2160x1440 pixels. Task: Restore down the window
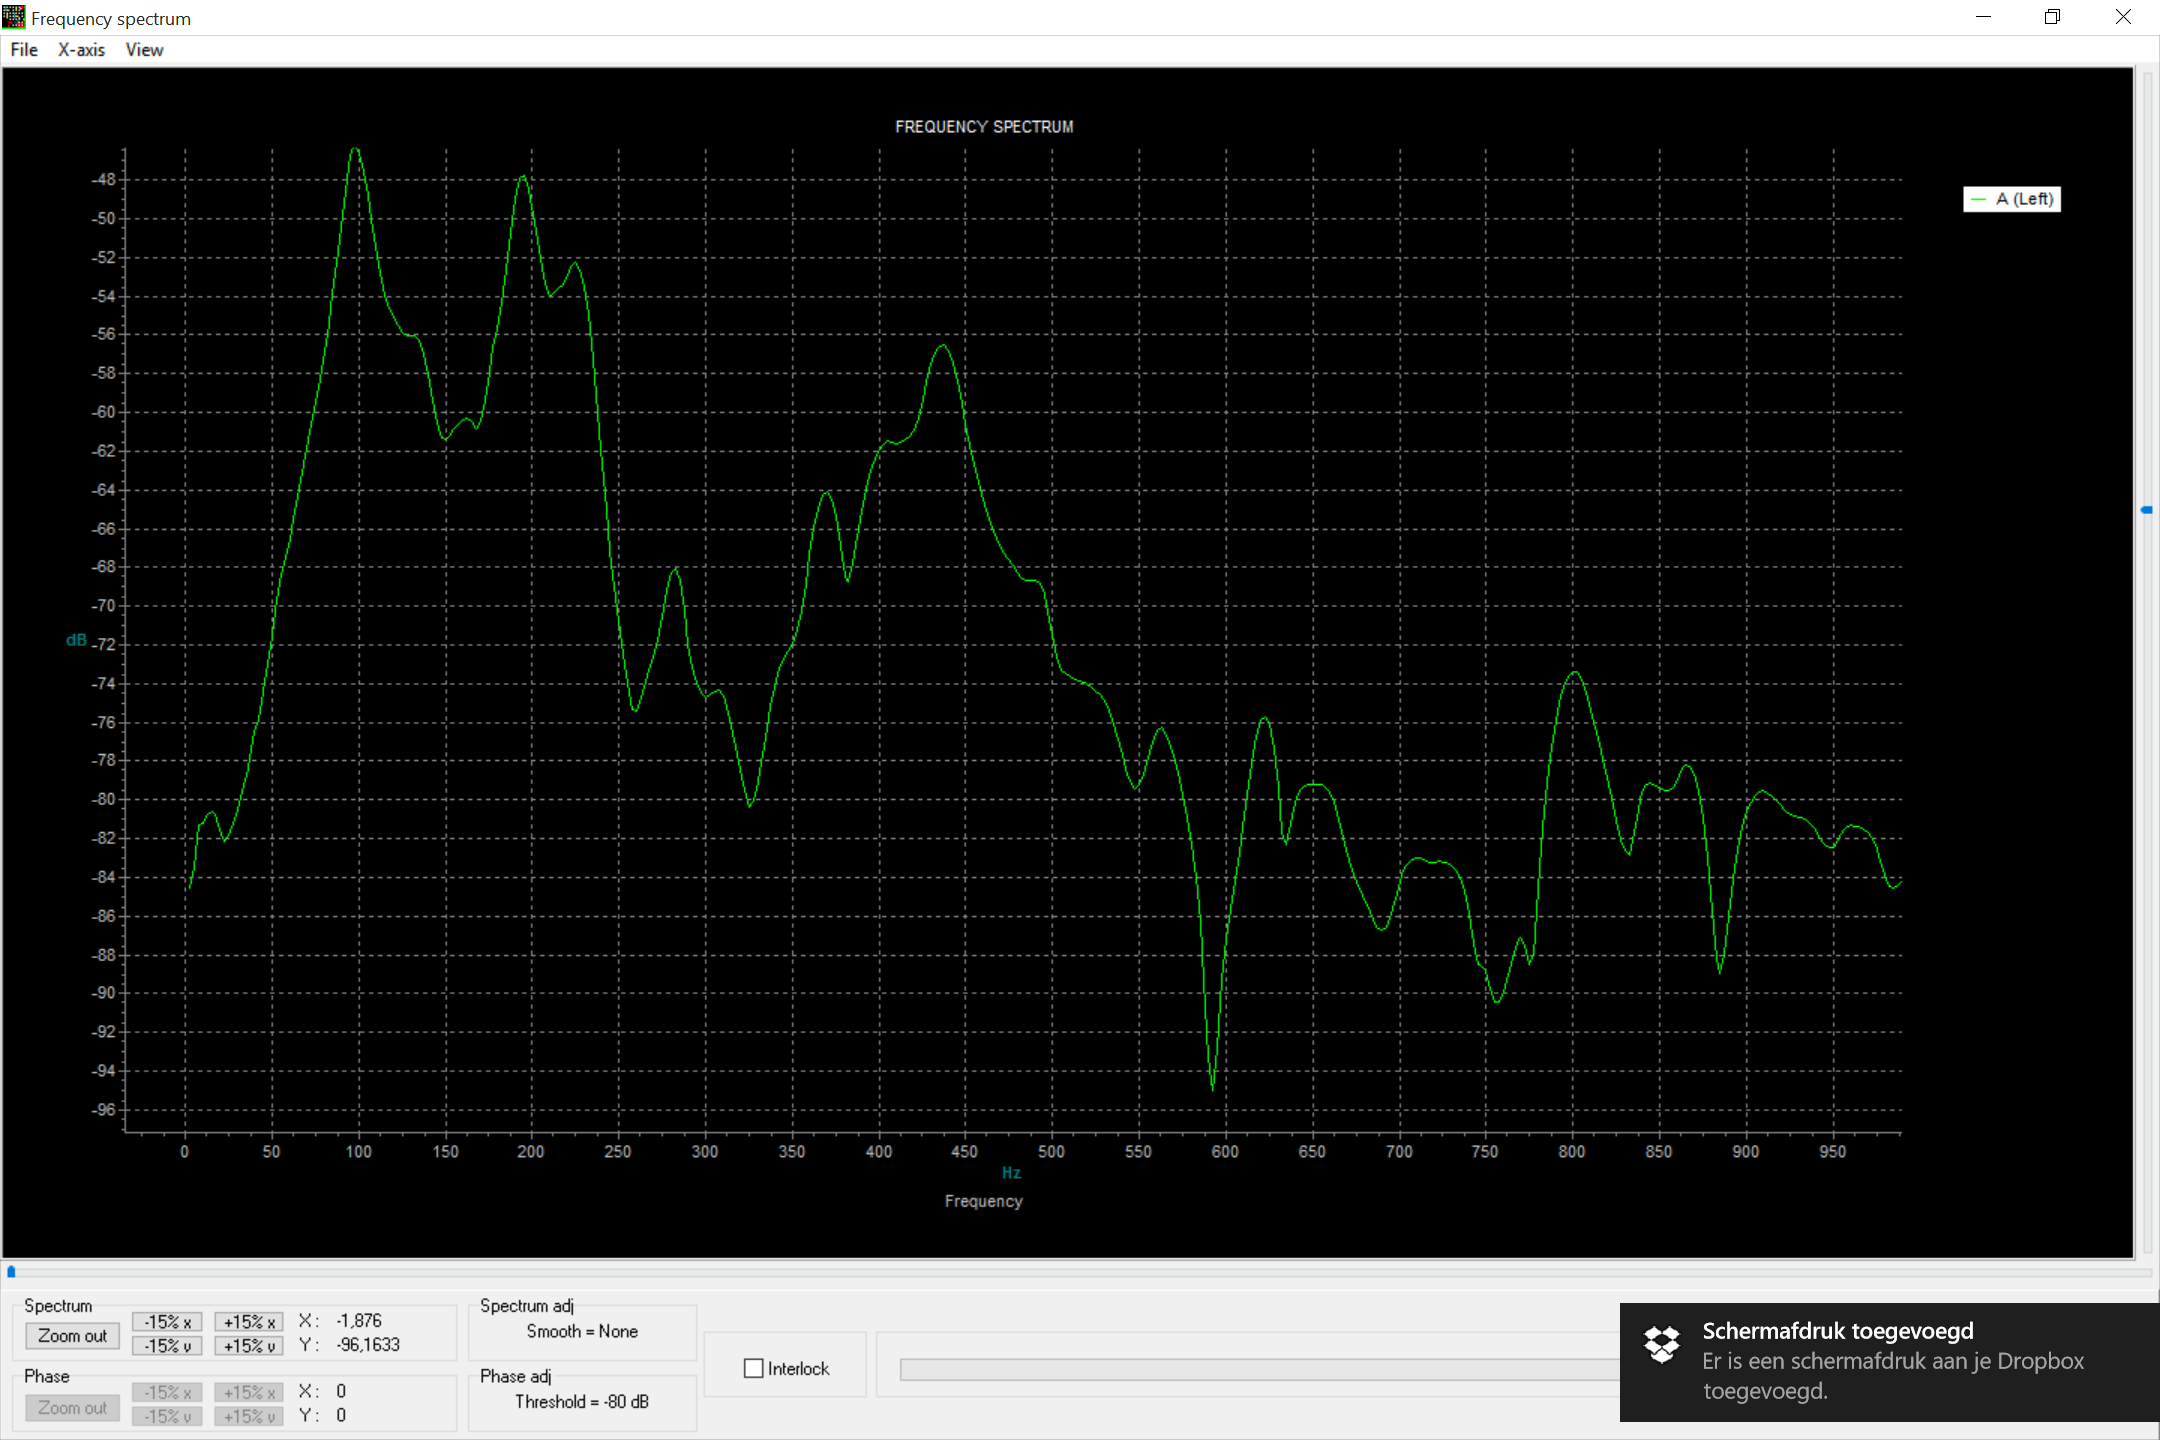pos(2052,17)
